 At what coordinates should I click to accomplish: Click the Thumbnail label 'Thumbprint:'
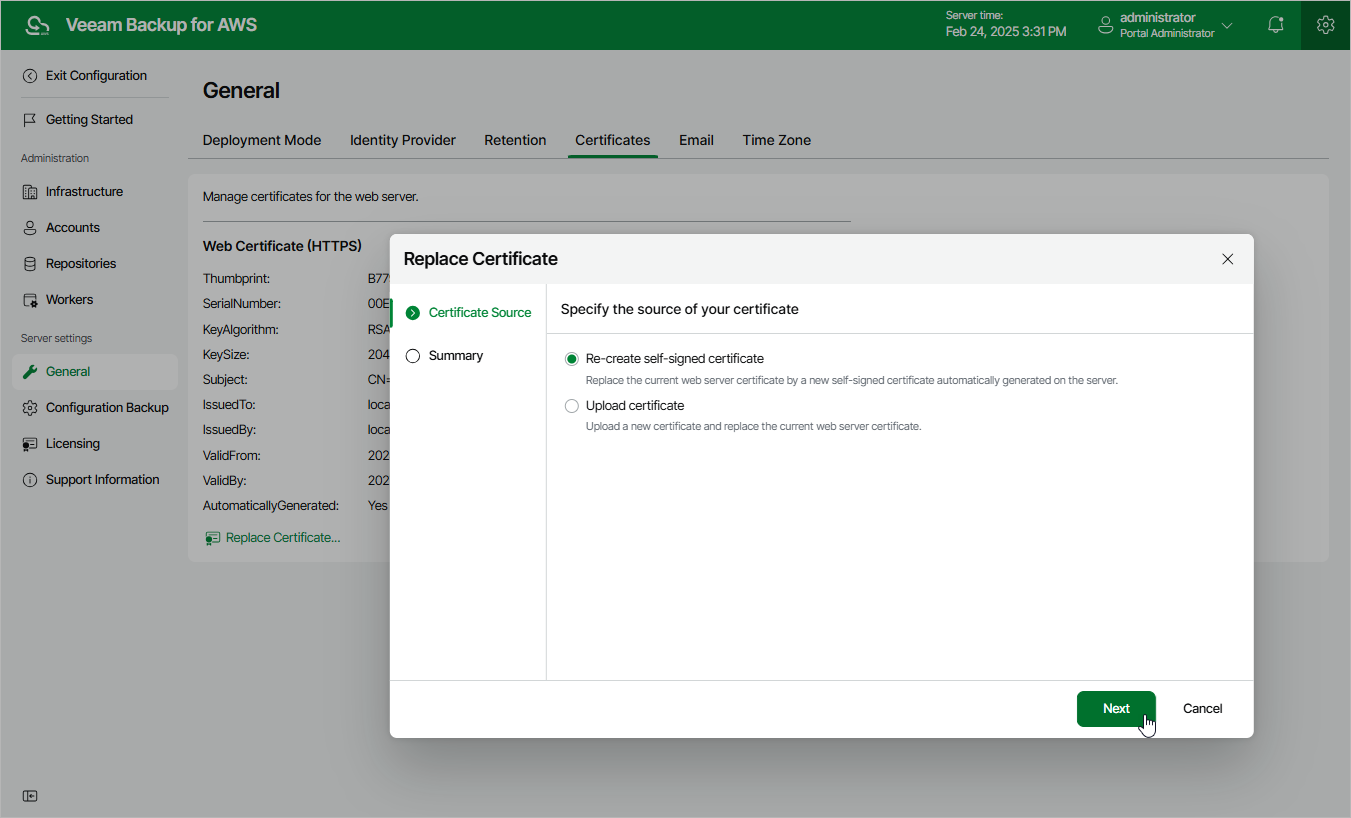[236, 279]
